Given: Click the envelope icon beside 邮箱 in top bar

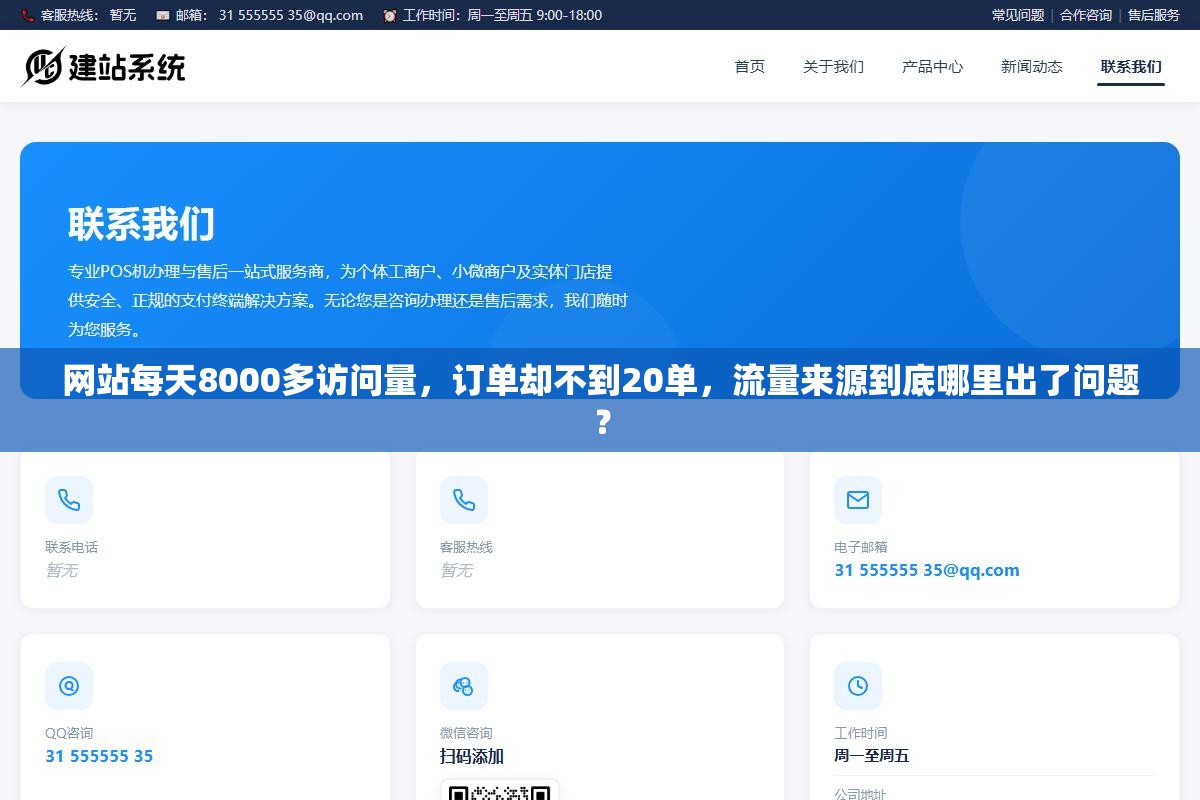Looking at the screenshot, I should pyautogui.click(x=163, y=15).
